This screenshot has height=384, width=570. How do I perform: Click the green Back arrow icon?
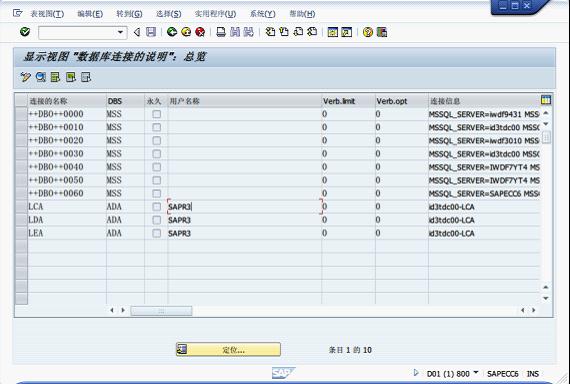(x=172, y=32)
